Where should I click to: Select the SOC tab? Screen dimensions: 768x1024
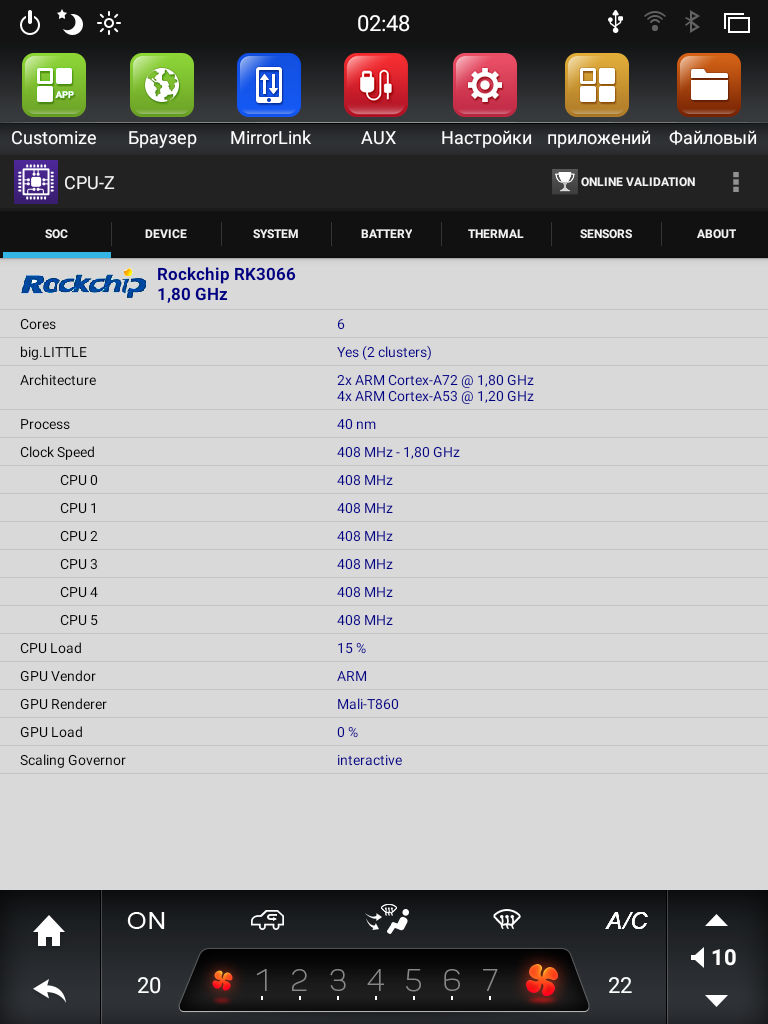[56, 234]
